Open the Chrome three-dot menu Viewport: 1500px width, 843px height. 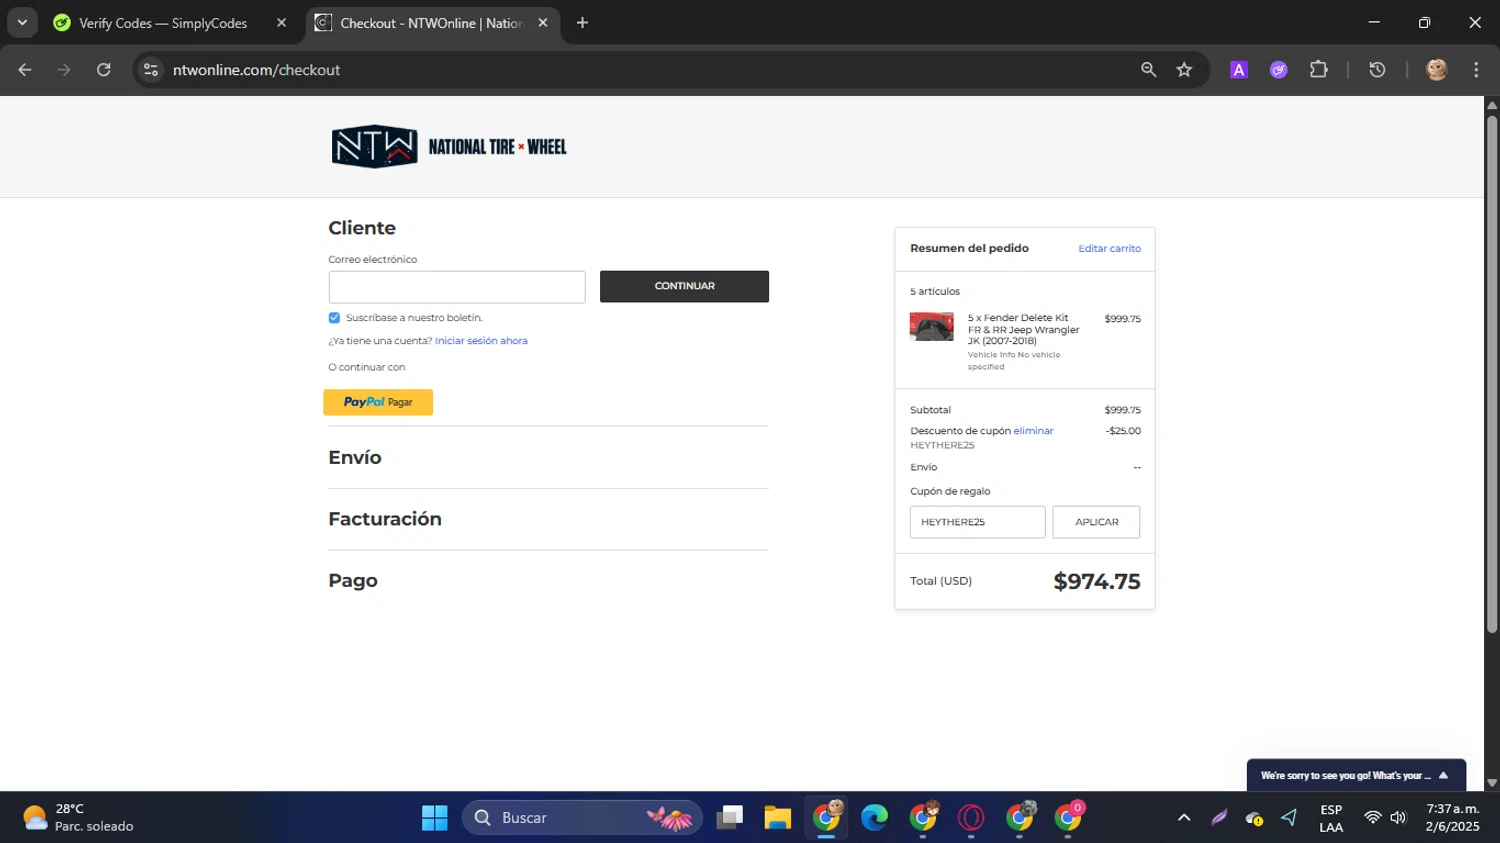1476,70
